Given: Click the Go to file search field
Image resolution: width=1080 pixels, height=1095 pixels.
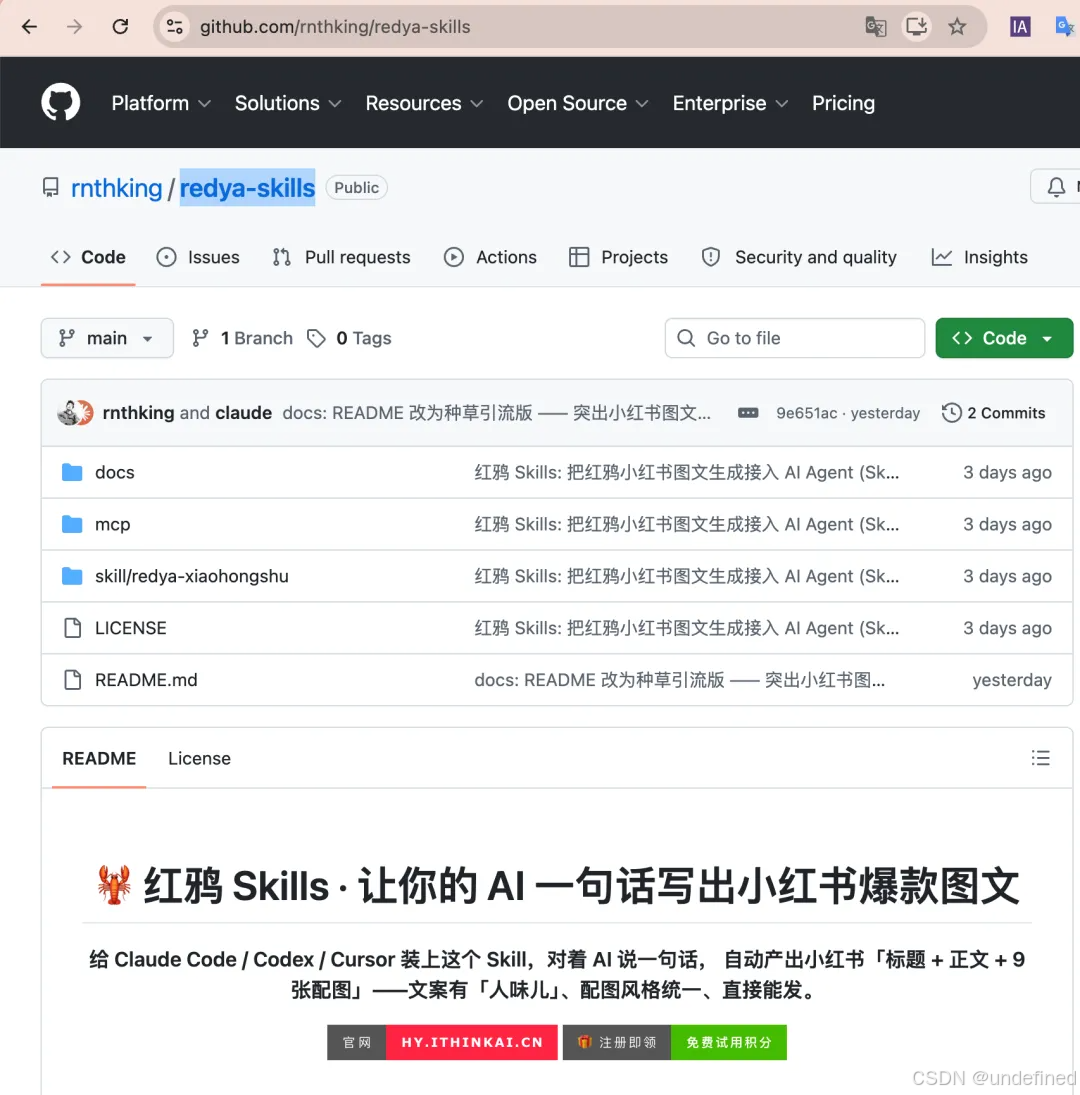Looking at the screenshot, I should (x=794, y=338).
